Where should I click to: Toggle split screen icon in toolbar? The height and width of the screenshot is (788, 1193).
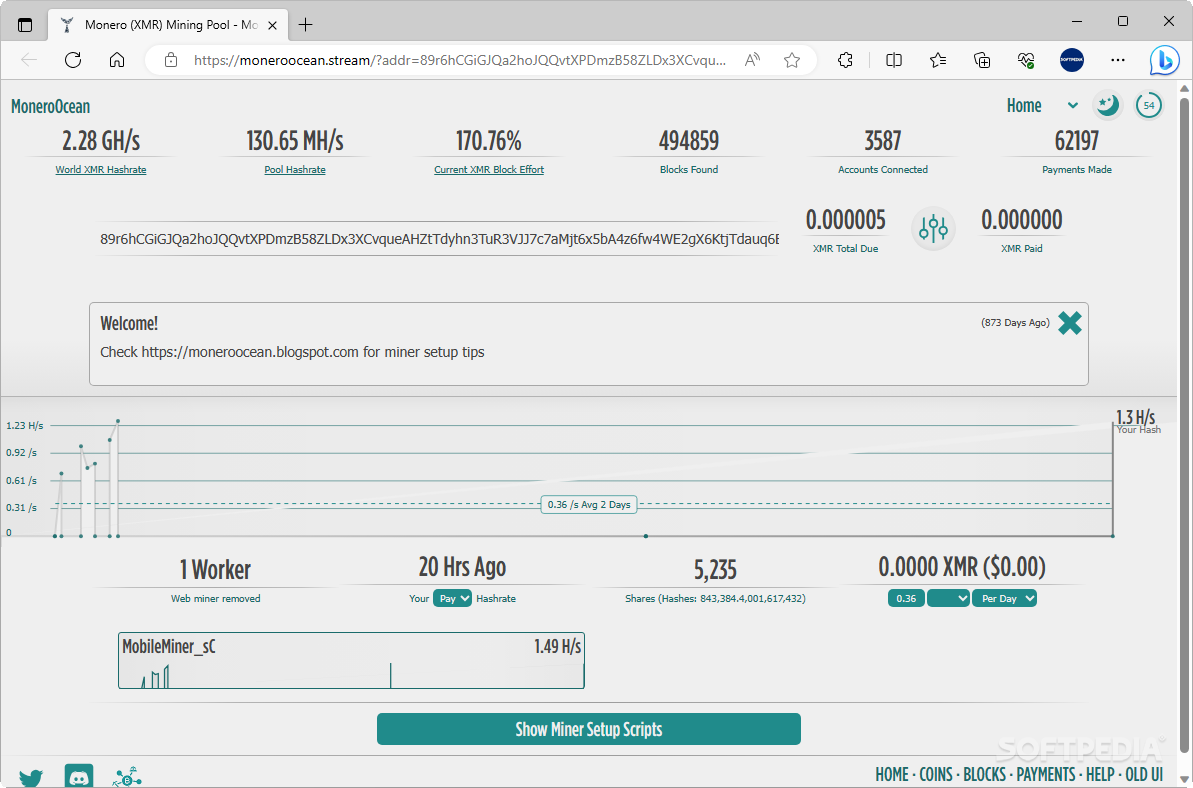click(894, 60)
